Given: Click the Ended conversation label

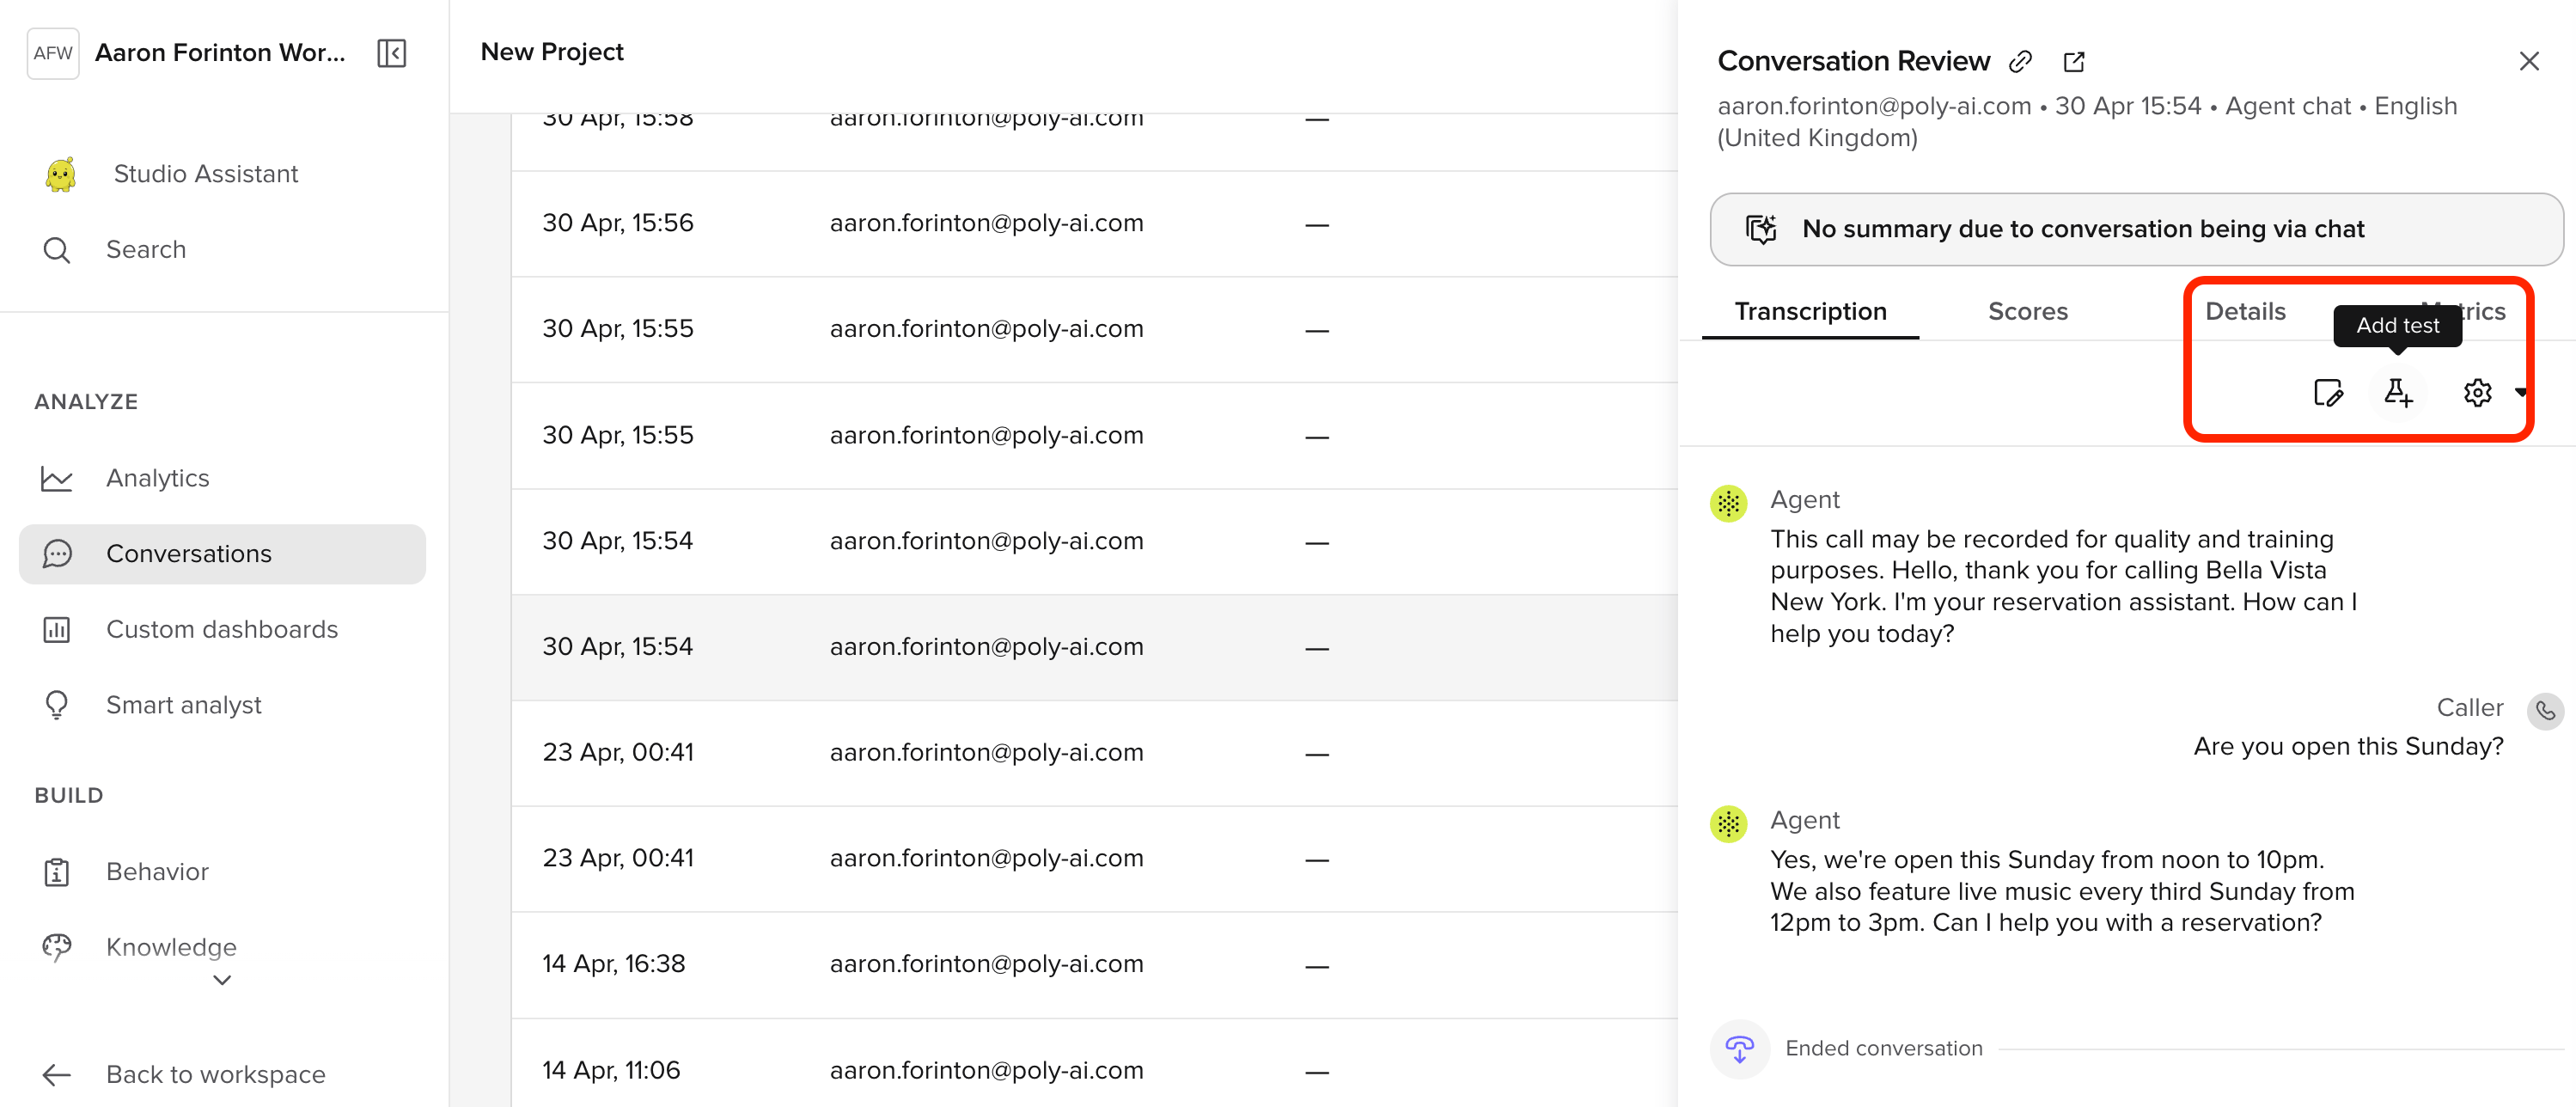Looking at the screenshot, I should [x=1883, y=1049].
